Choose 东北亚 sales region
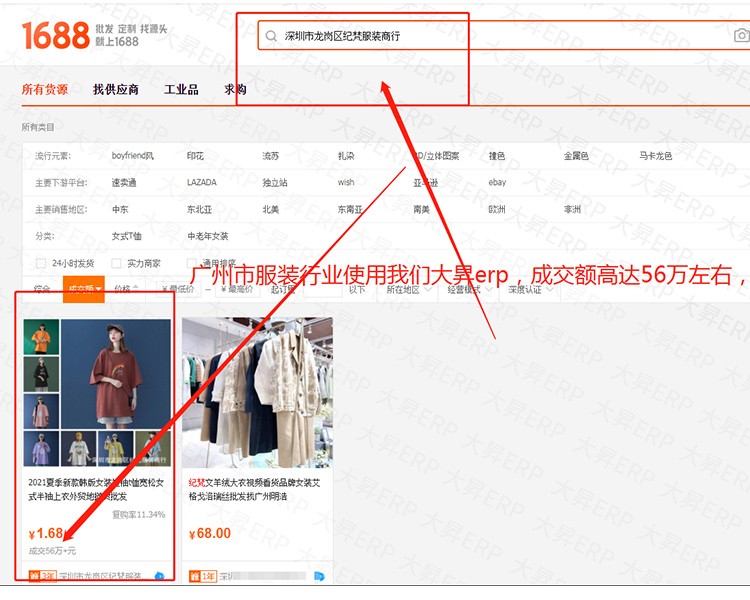 click(199, 210)
